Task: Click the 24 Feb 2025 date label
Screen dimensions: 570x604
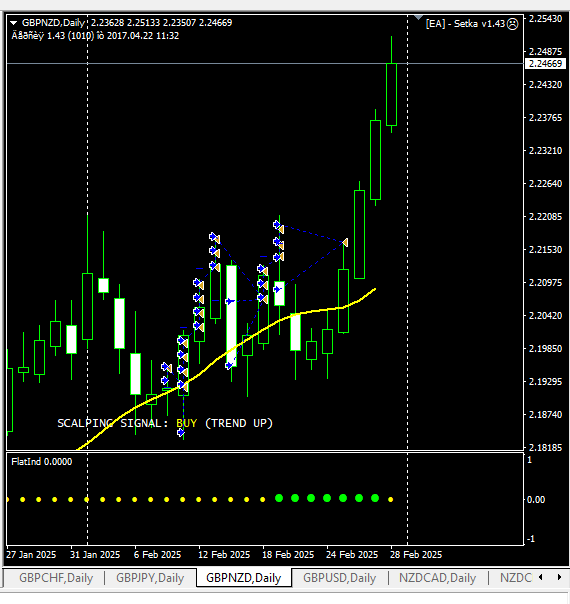Action: click(352, 555)
